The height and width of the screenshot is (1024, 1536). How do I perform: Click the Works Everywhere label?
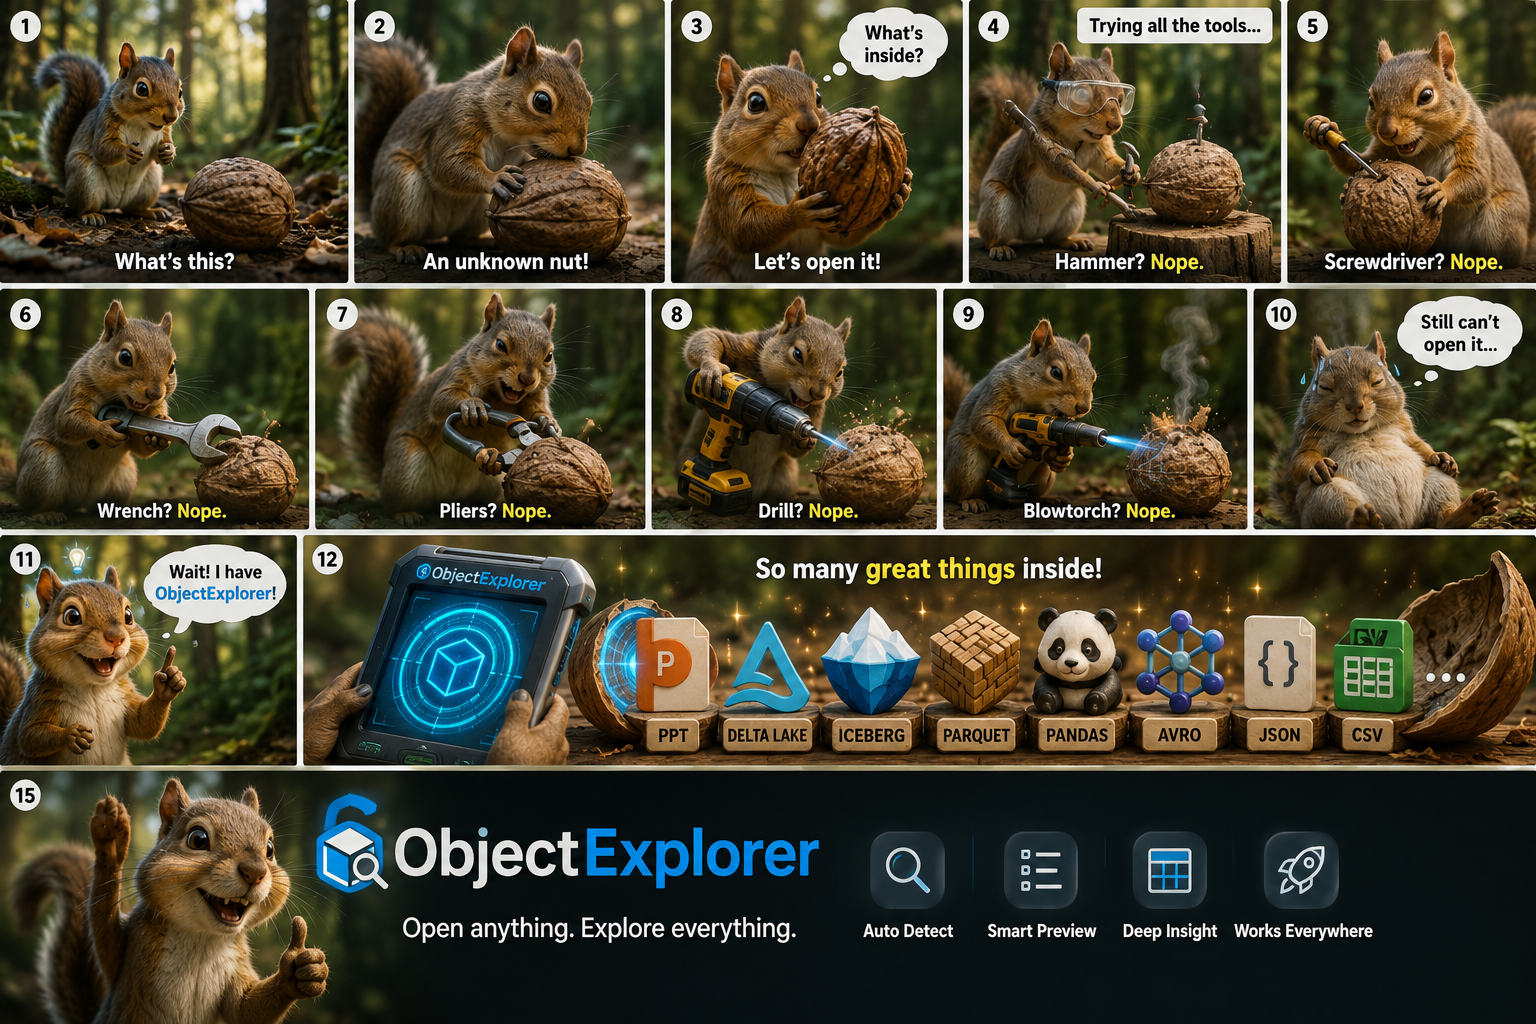click(1303, 931)
